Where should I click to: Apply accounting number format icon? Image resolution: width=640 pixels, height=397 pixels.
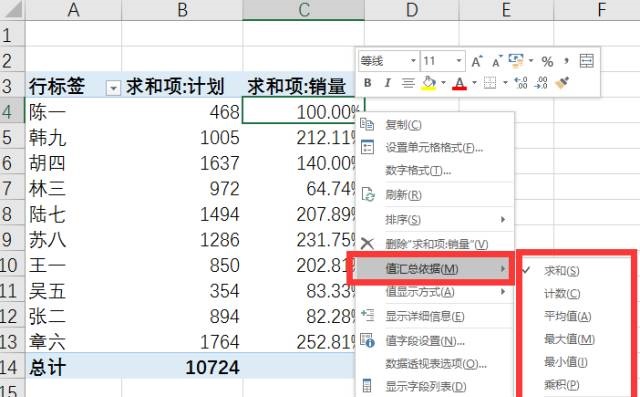(x=516, y=61)
